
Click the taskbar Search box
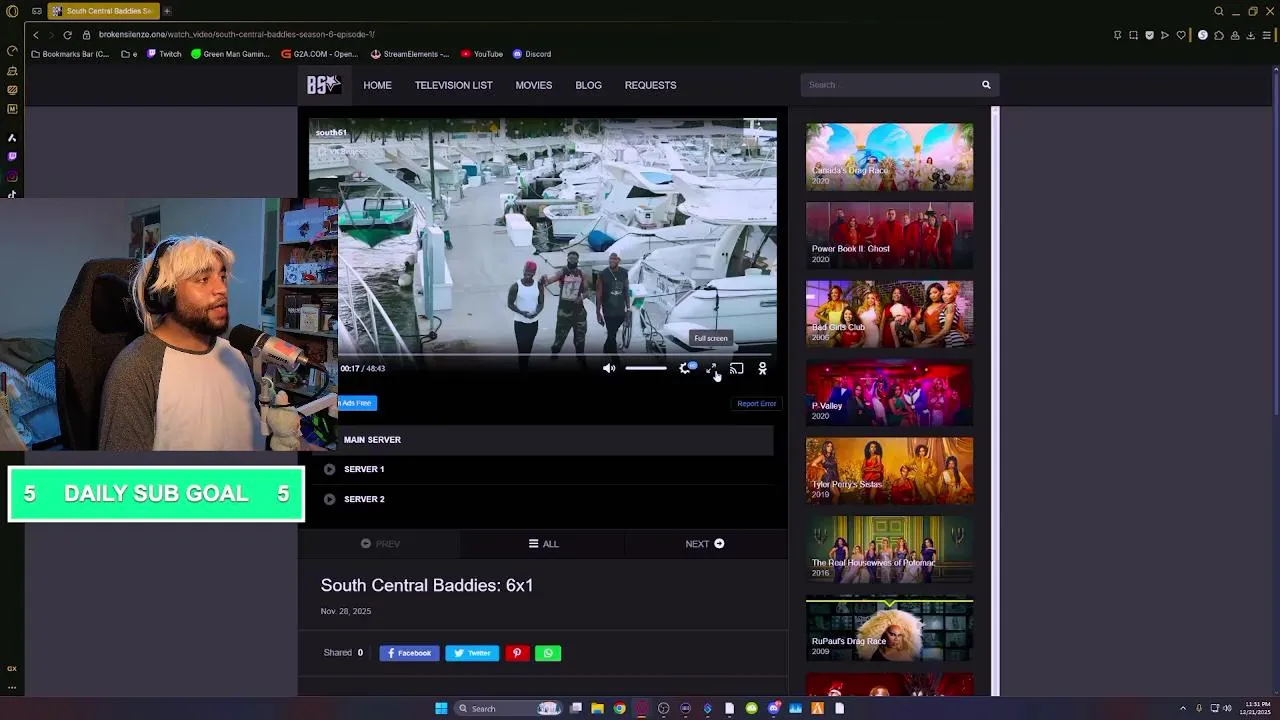(x=508, y=708)
